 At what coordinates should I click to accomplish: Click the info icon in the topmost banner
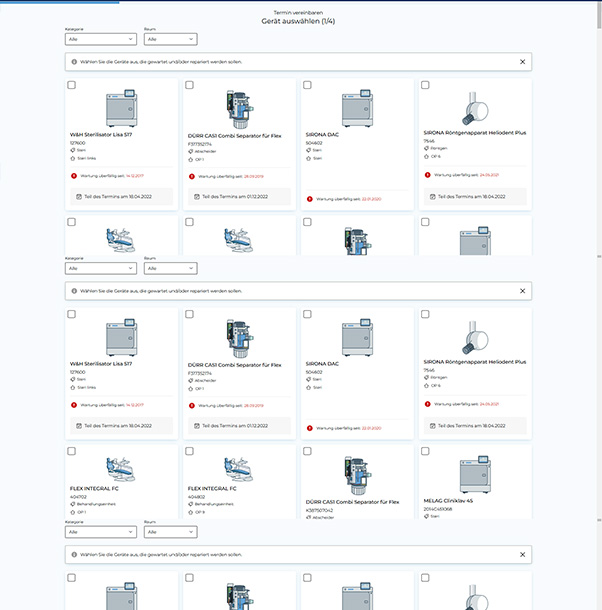click(x=74, y=62)
